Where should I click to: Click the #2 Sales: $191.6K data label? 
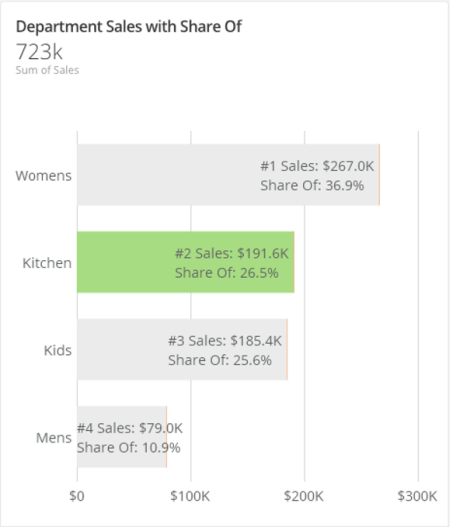(232, 253)
